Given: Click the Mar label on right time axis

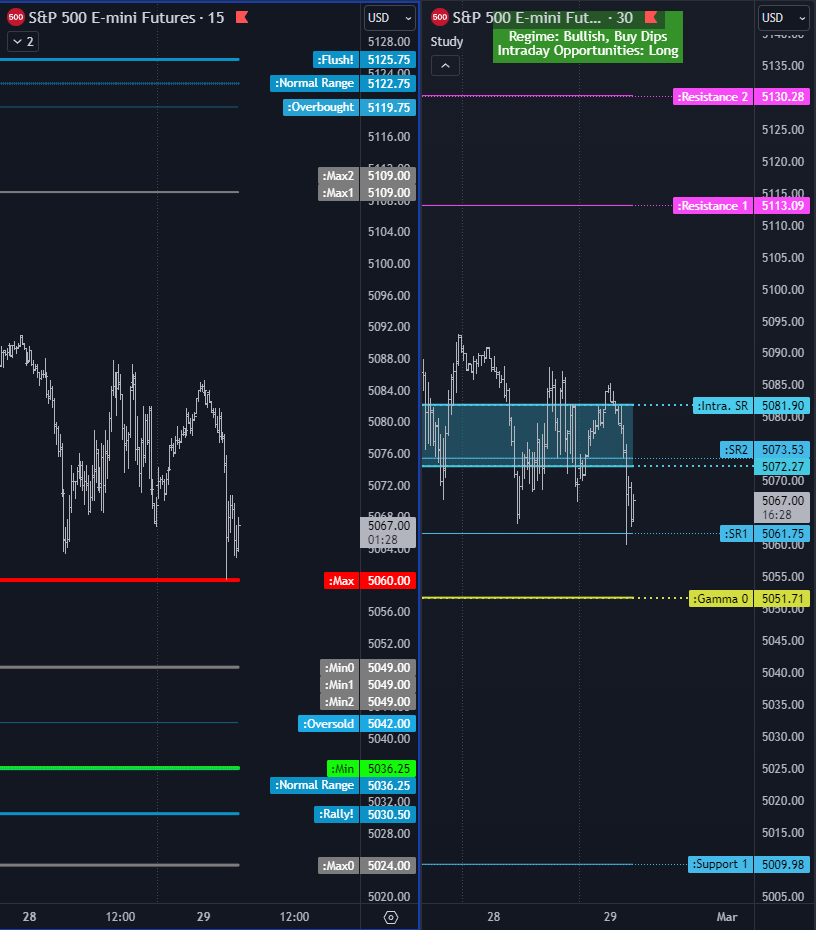Looking at the screenshot, I should pos(727,917).
